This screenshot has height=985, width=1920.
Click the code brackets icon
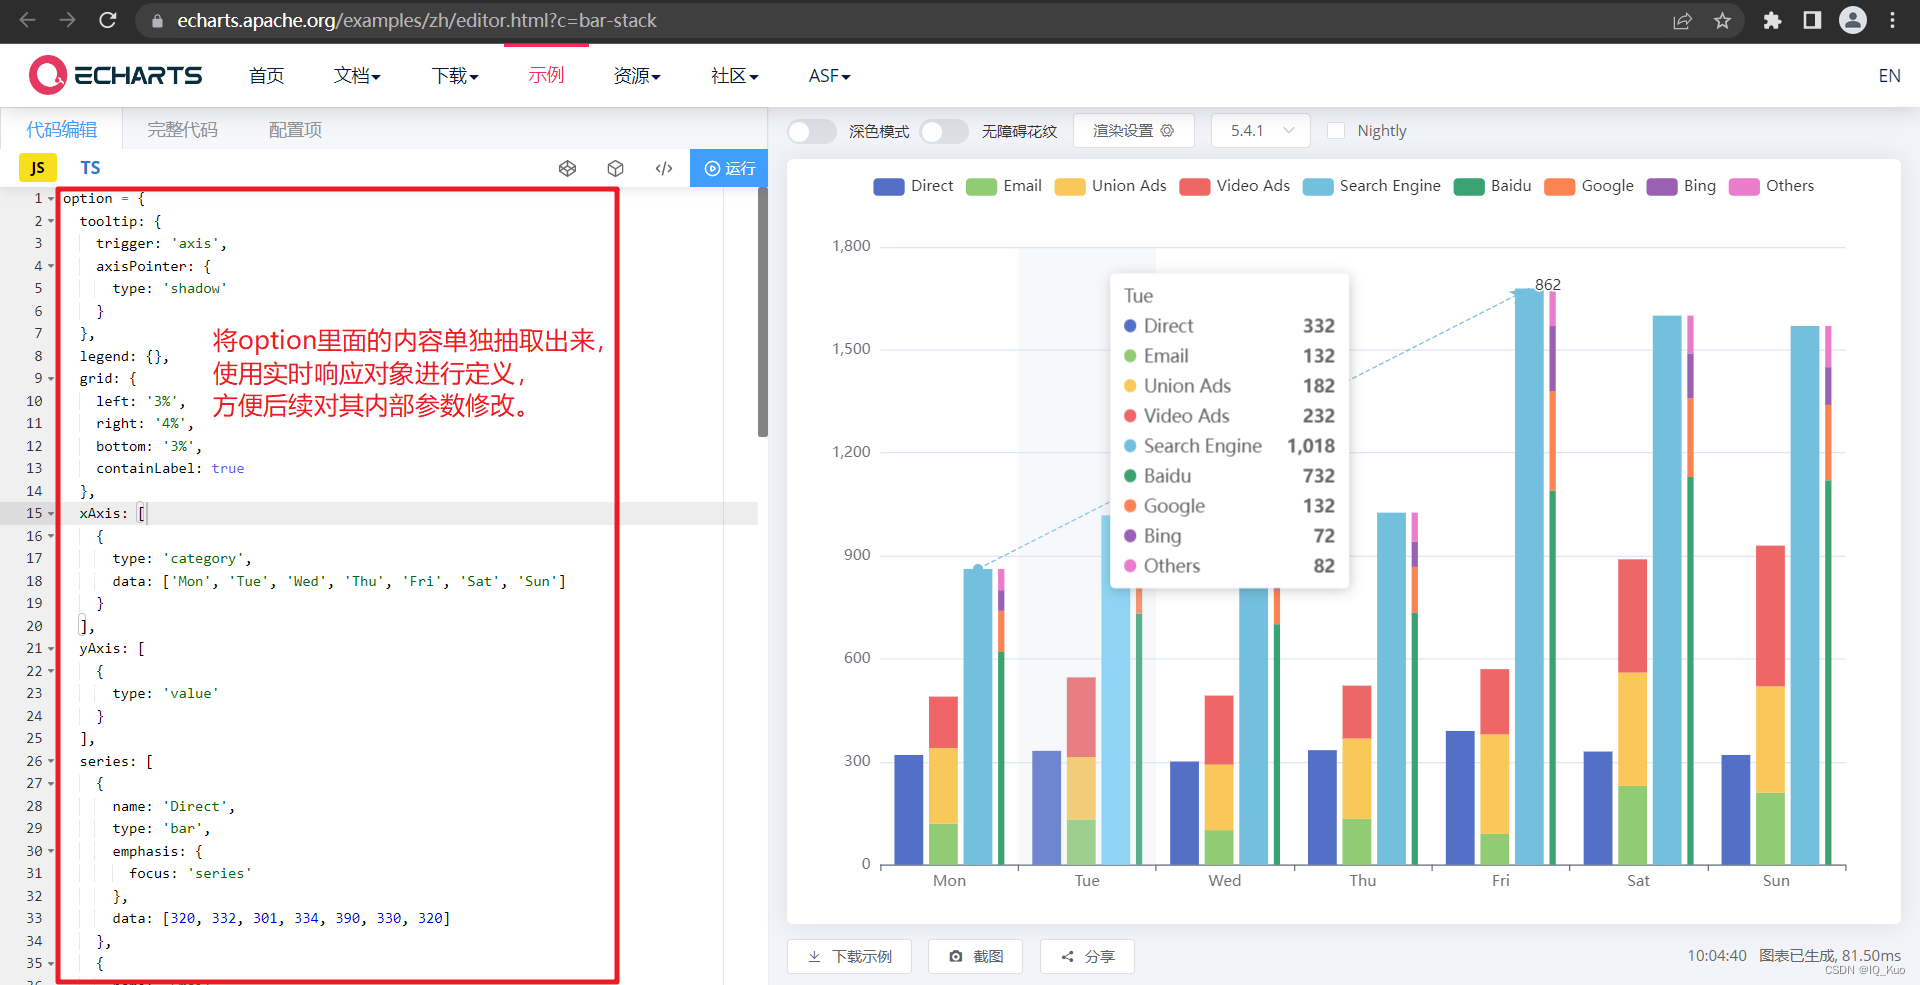click(664, 168)
